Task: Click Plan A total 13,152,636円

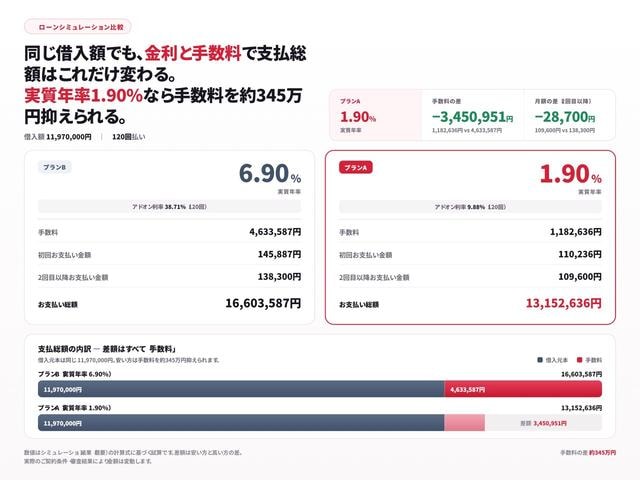Action: pos(564,303)
